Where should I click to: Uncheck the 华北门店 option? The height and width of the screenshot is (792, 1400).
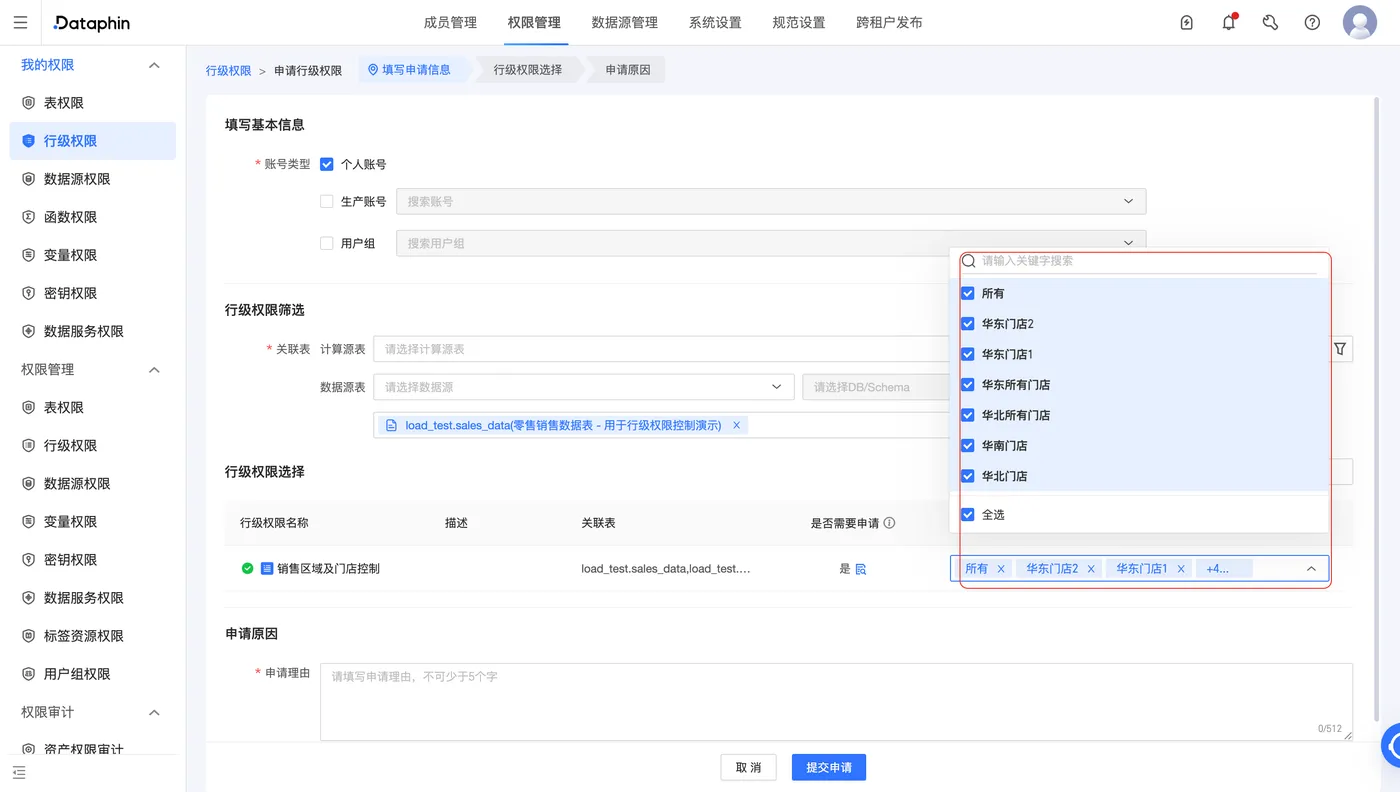pos(968,476)
